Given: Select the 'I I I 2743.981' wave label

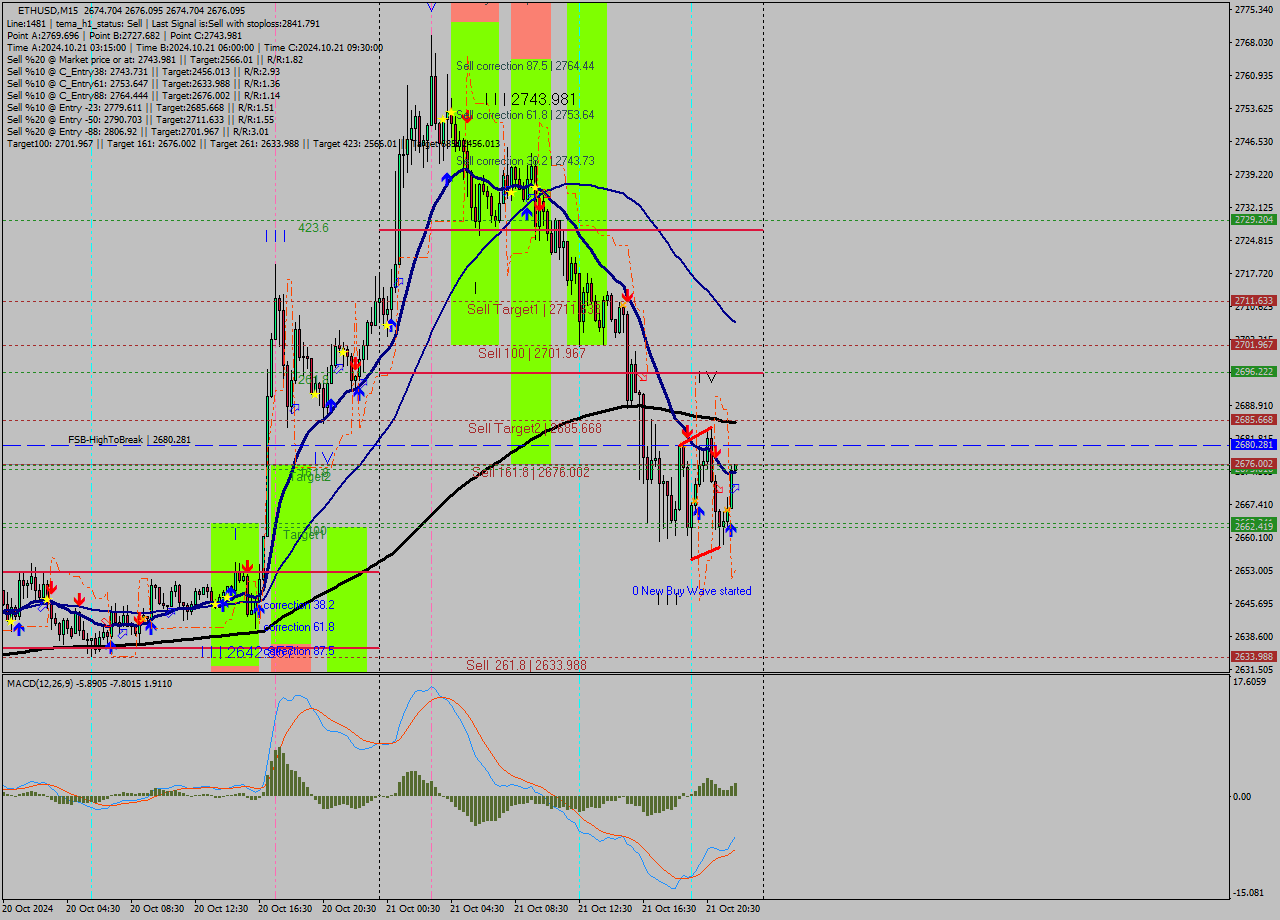Looking at the screenshot, I should [x=530, y=99].
